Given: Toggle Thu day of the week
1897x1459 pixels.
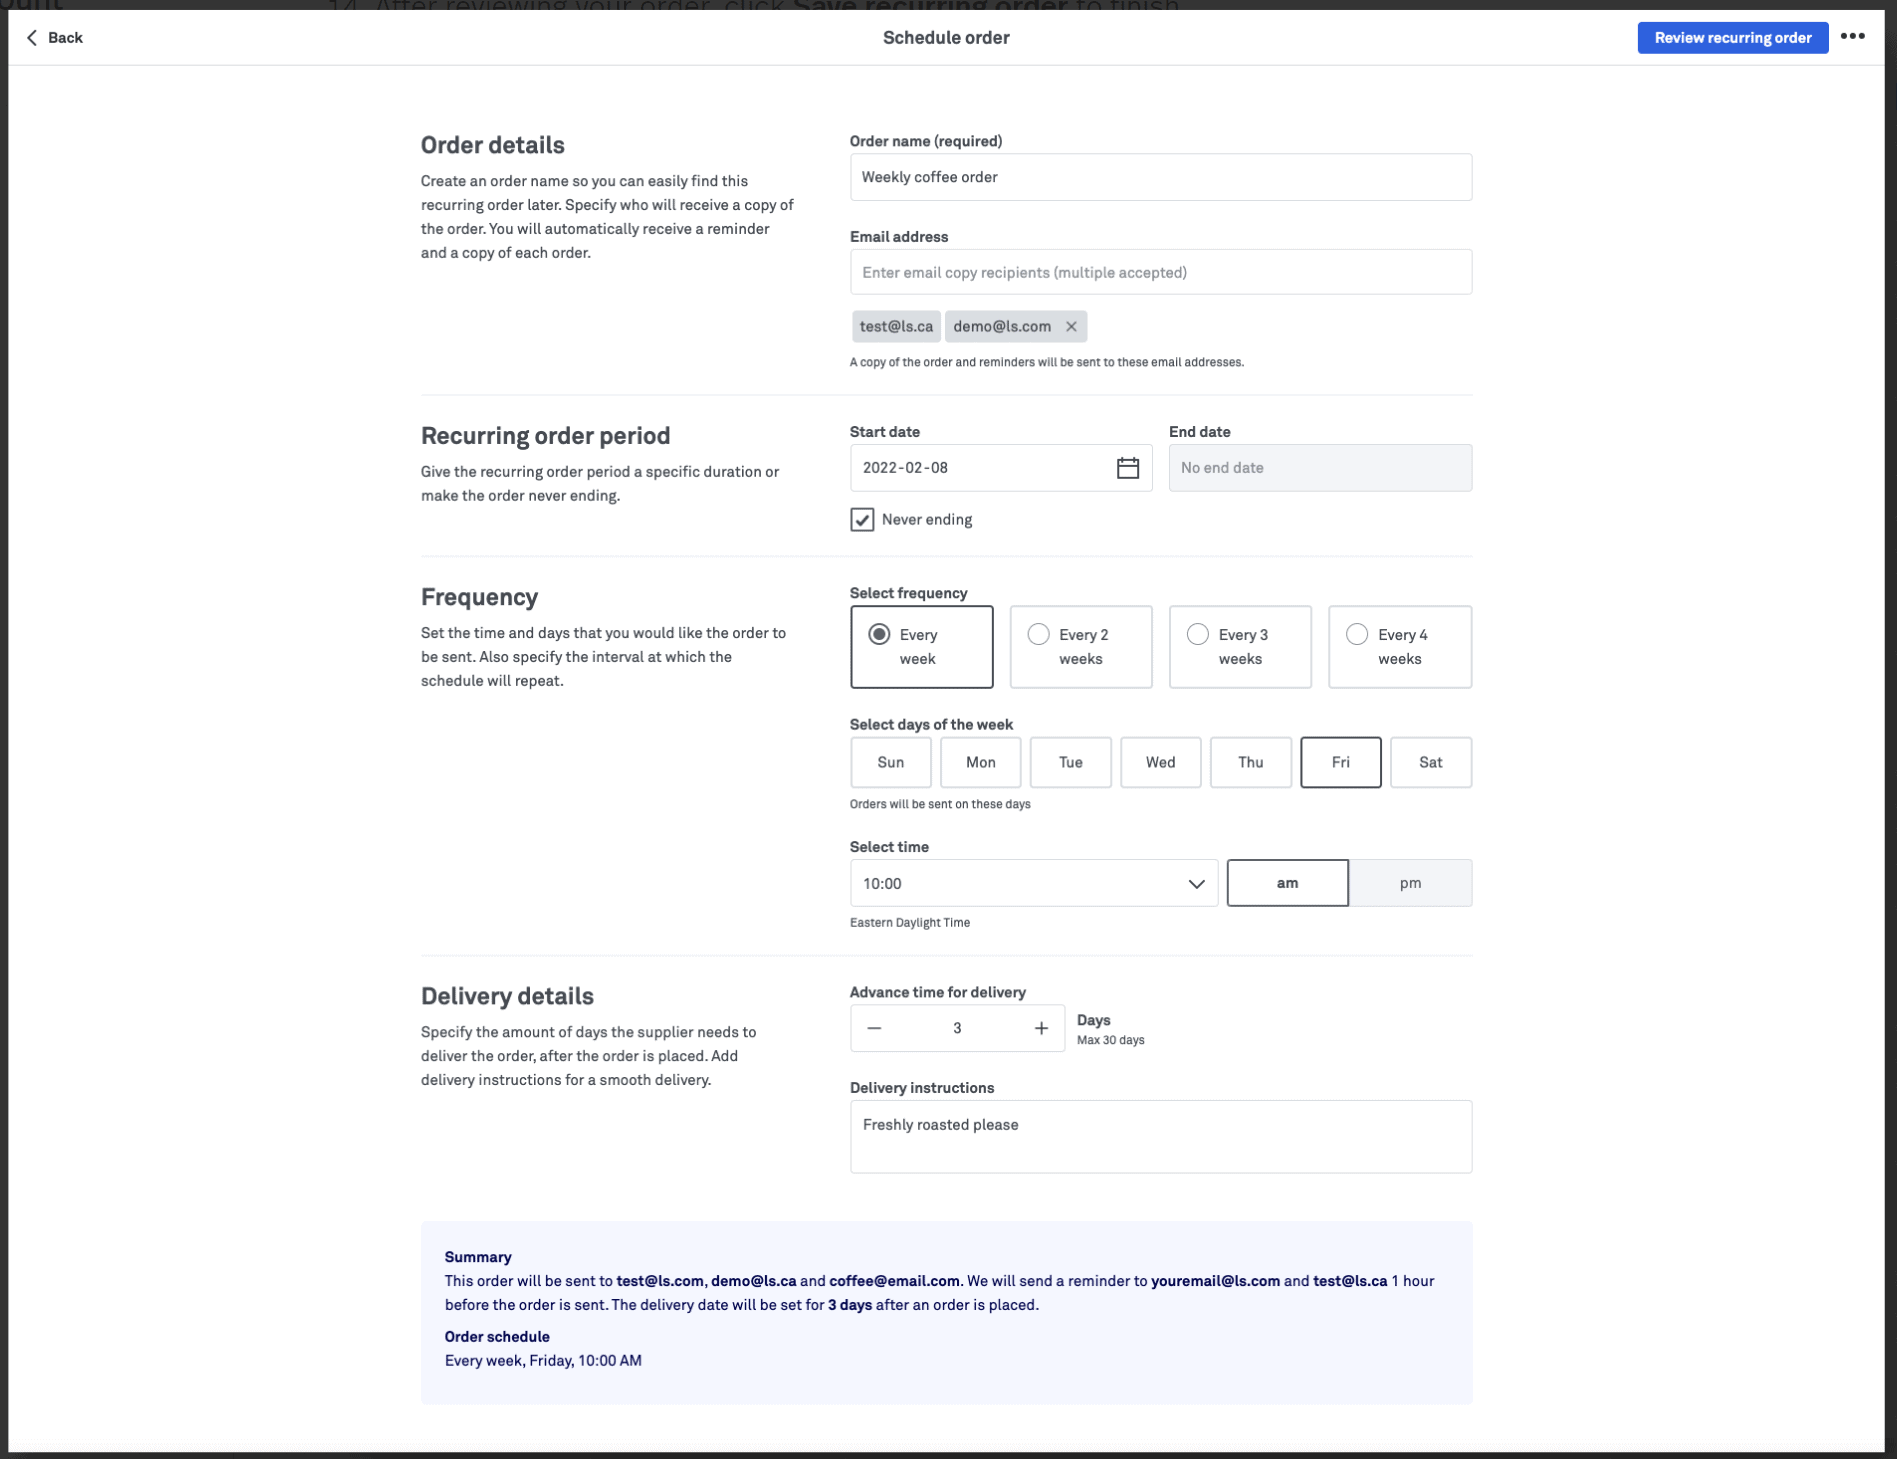Looking at the screenshot, I should [1251, 763].
